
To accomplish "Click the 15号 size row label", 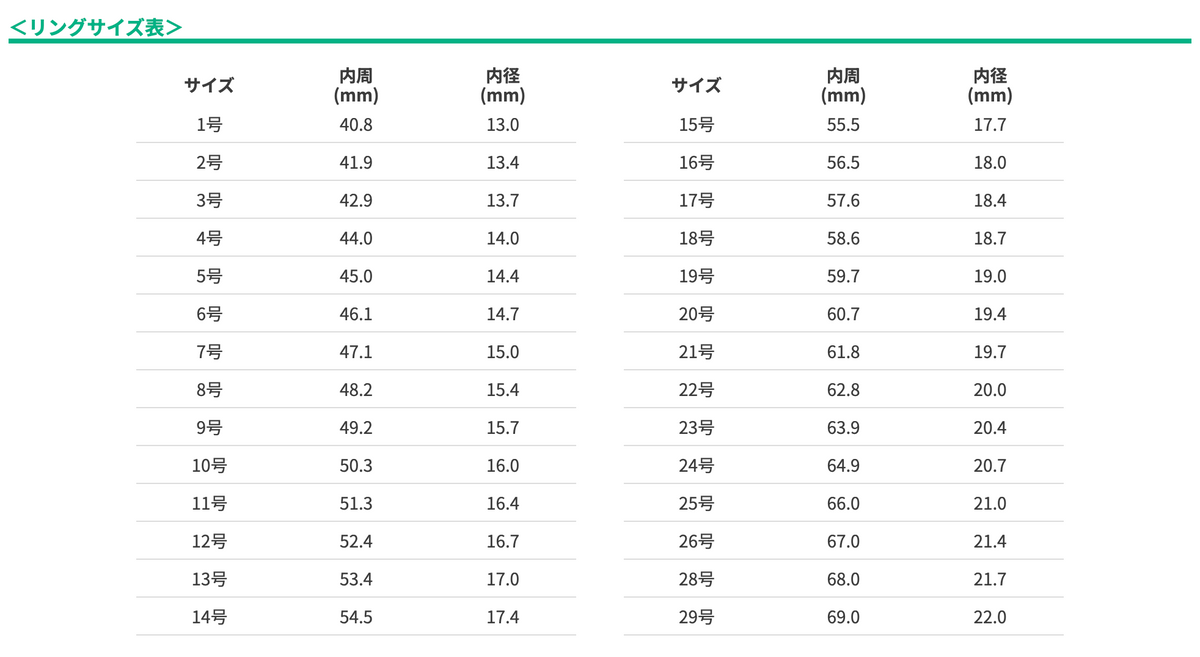I will 696,125.
